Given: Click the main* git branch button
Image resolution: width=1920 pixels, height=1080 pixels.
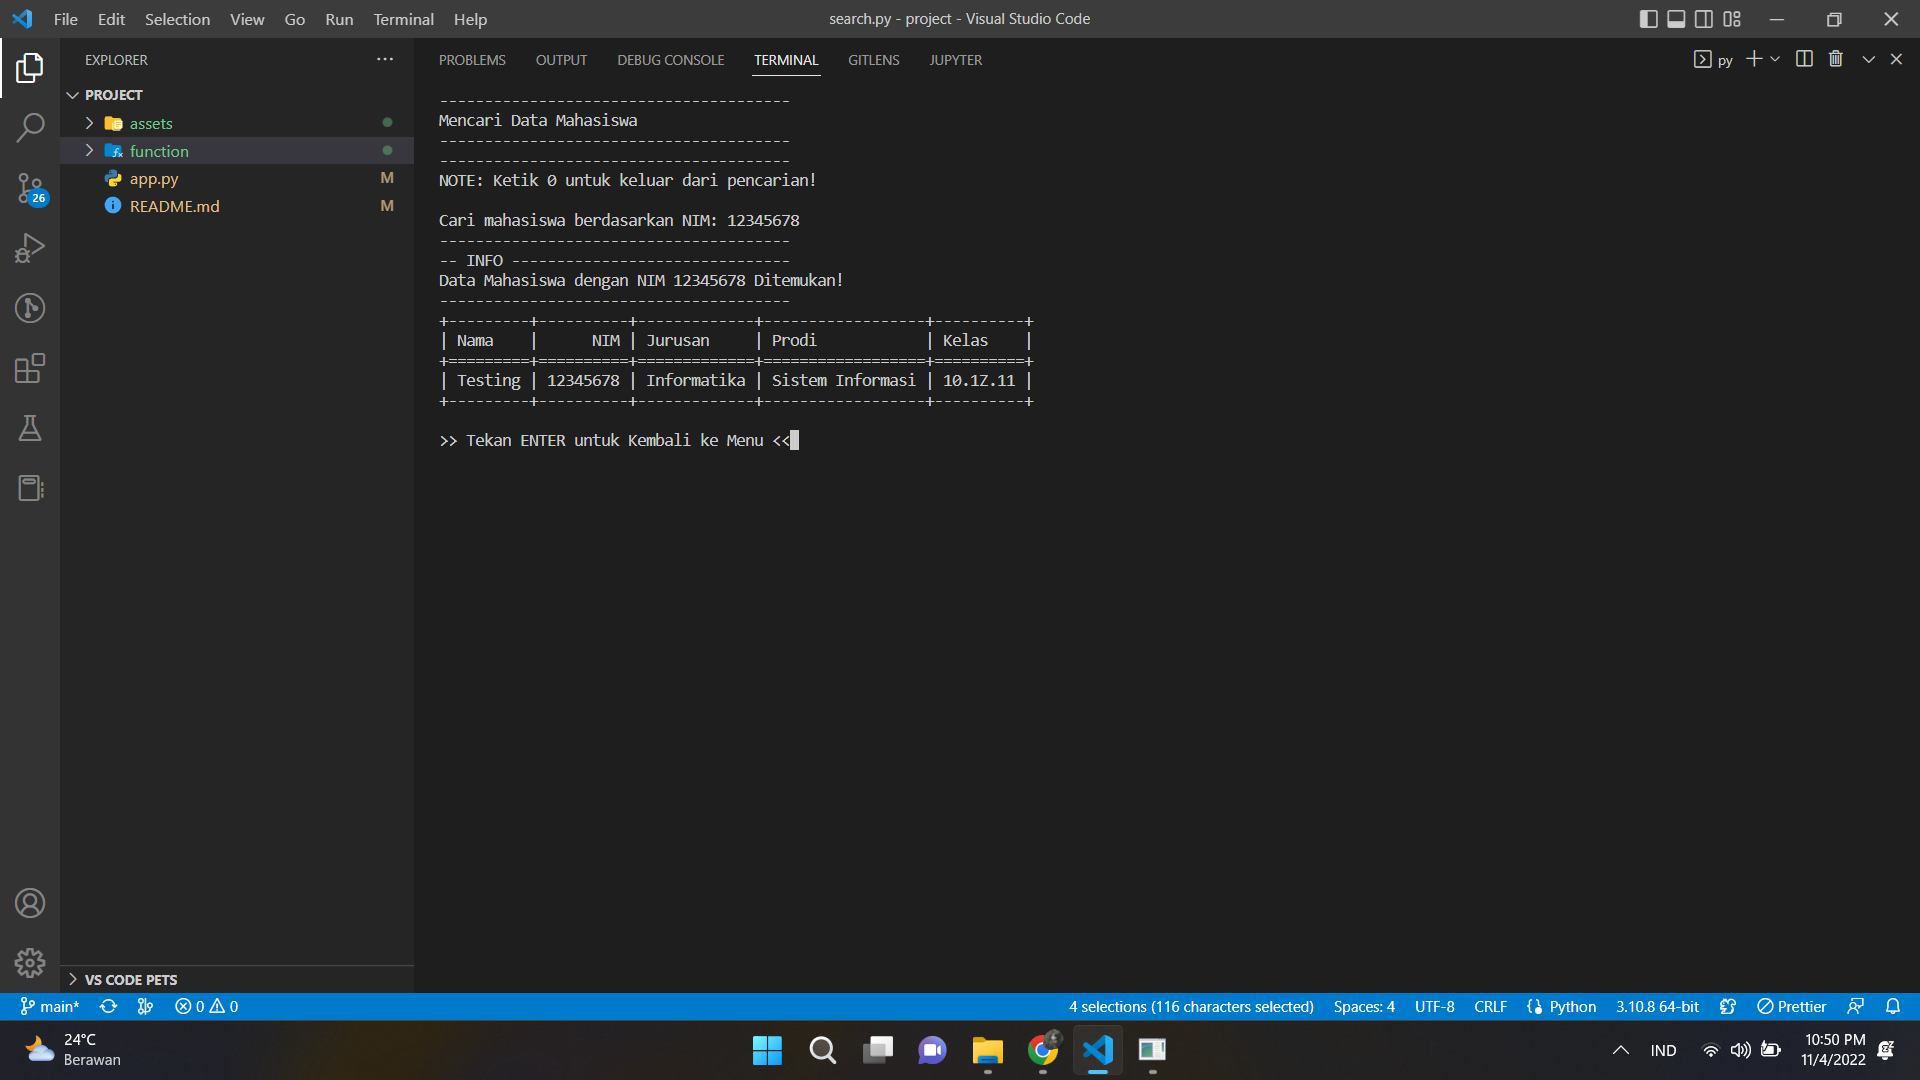Looking at the screenshot, I should click(x=50, y=1006).
